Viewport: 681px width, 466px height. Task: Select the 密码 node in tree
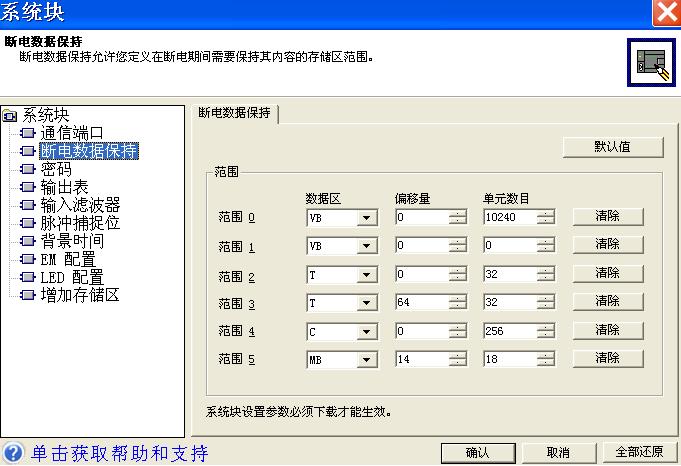pos(55,169)
